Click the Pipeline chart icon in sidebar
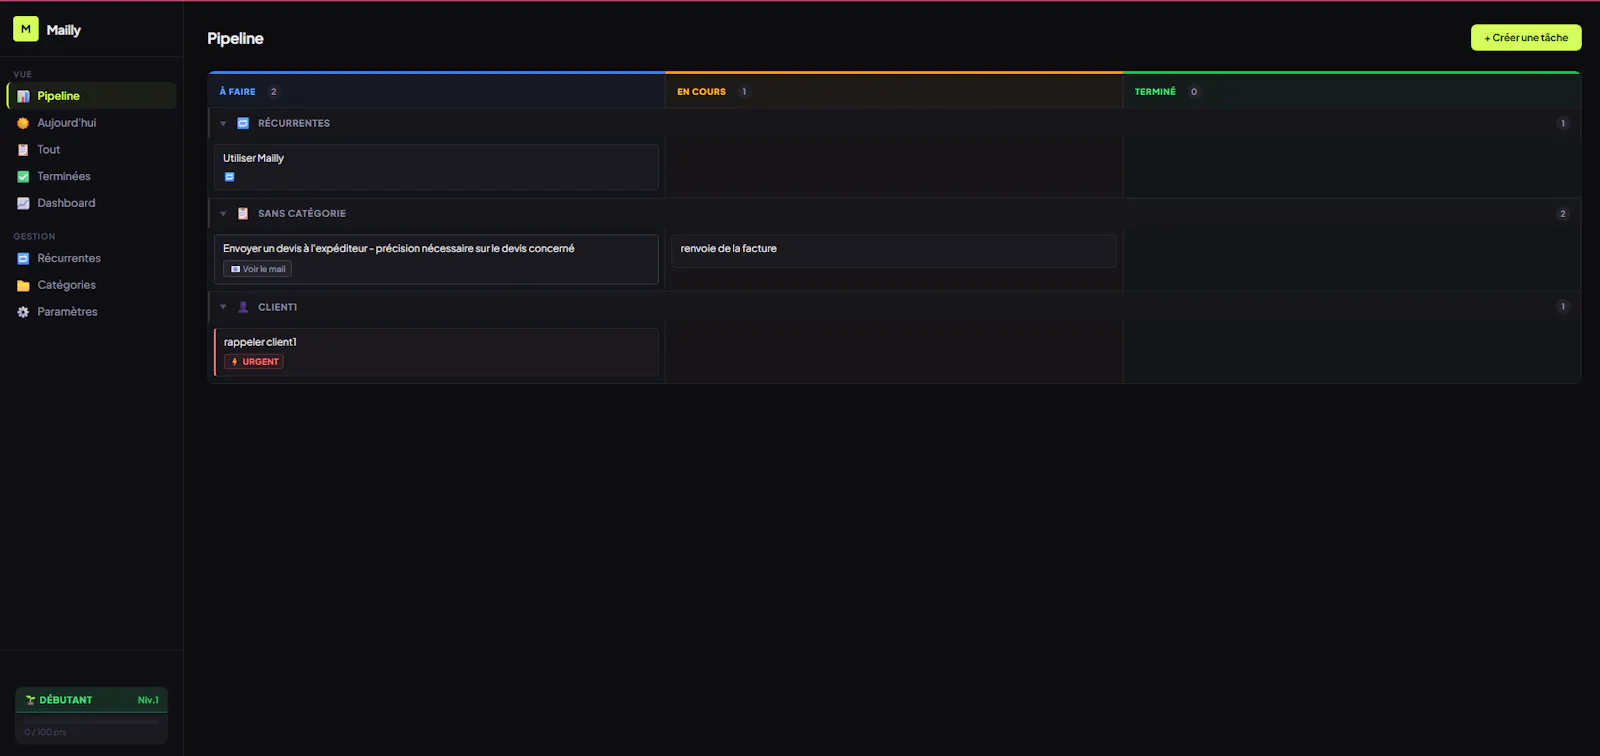1600x756 pixels. [x=23, y=96]
